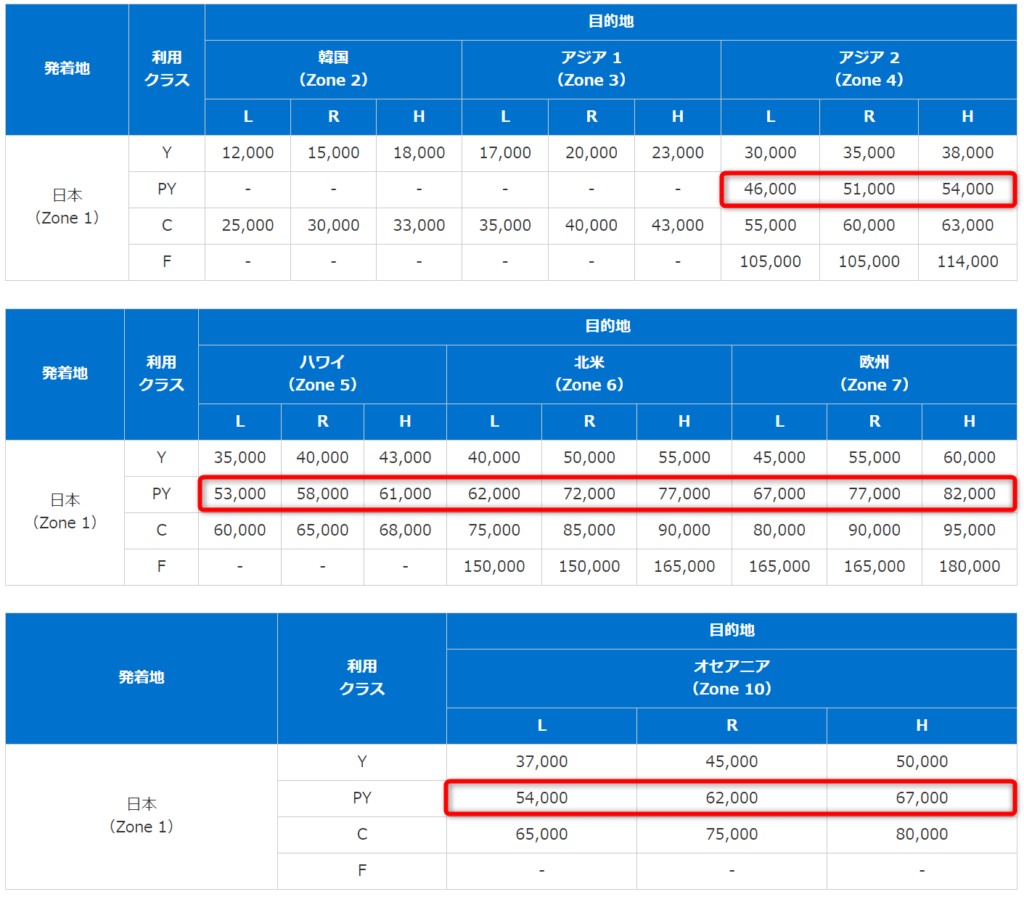Click the 韓国 (Zone 2) column header

pyautogui.click(x=333, y=69)
